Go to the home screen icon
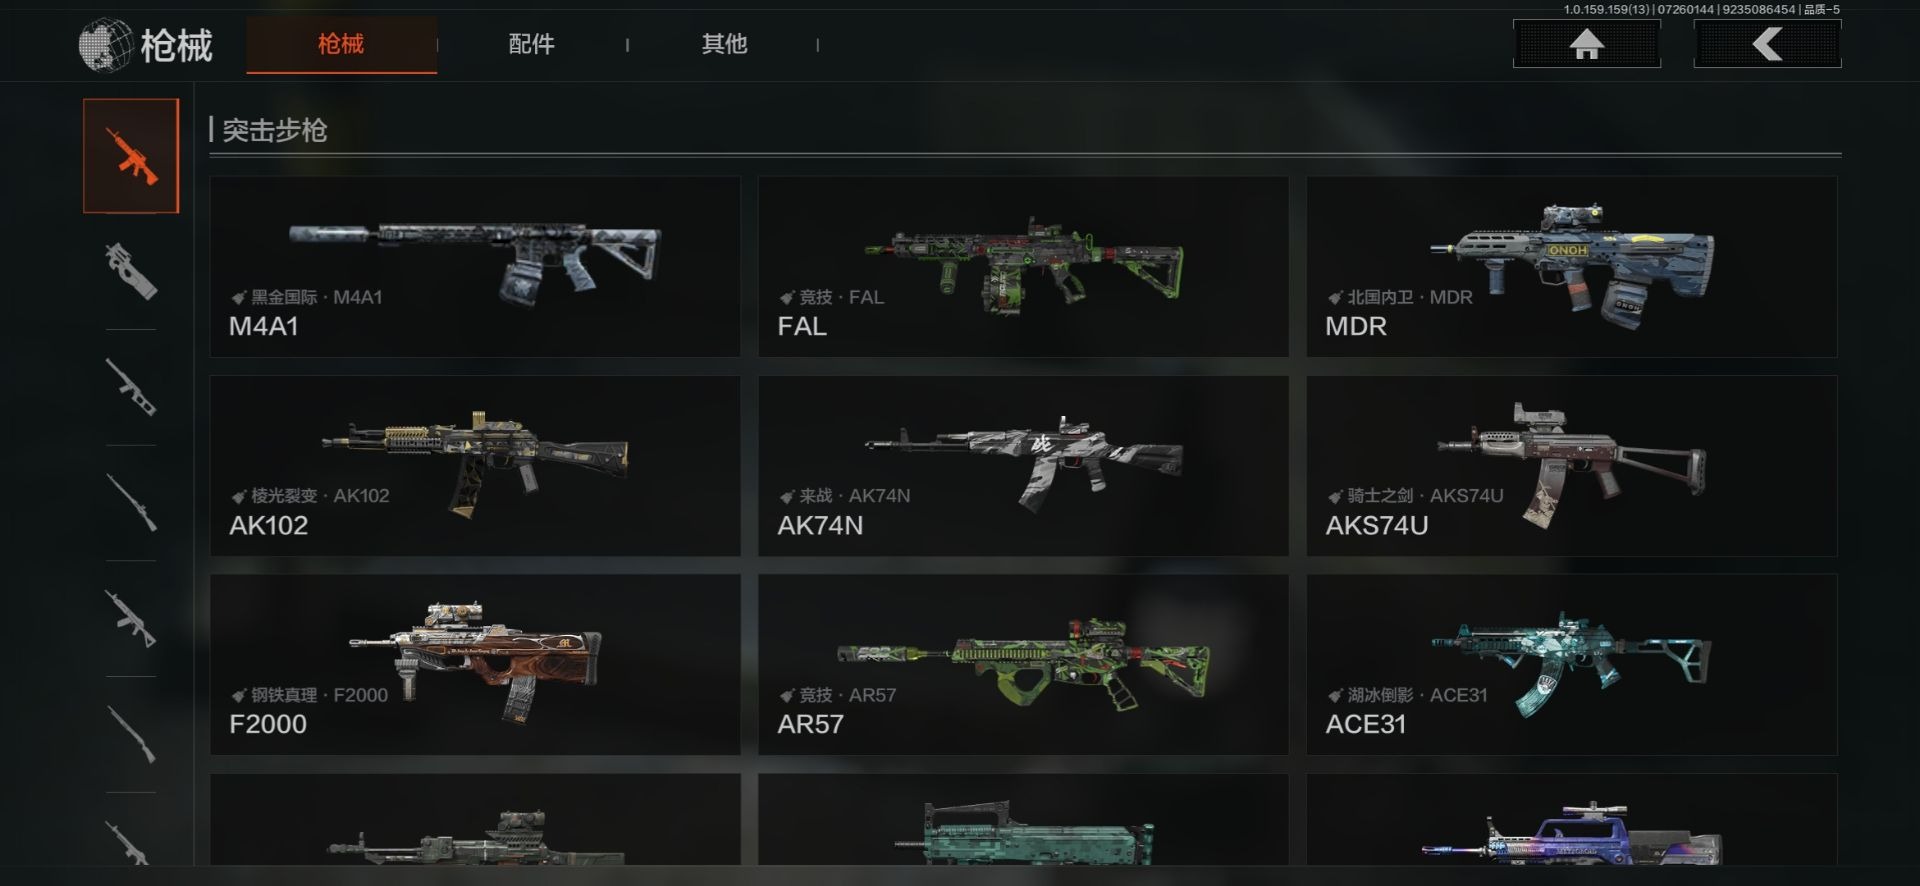1920x886 pixels. (x=1587, y=44)
